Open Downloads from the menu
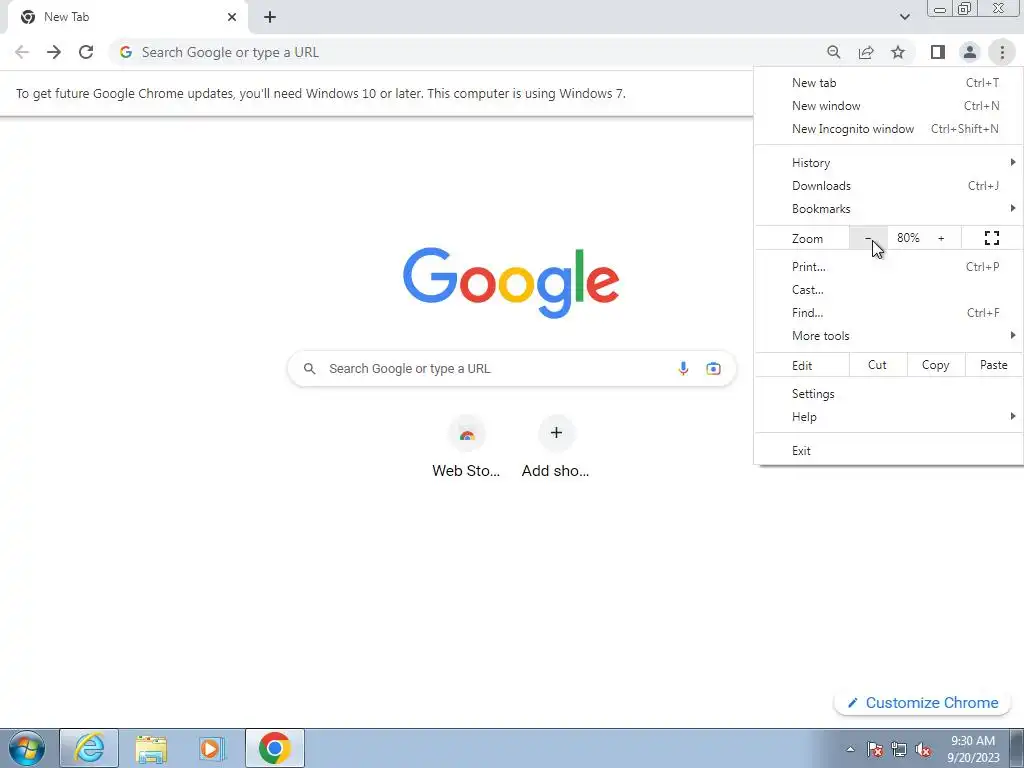Screen dimensions: 1024x768 (x=889, y=185)
